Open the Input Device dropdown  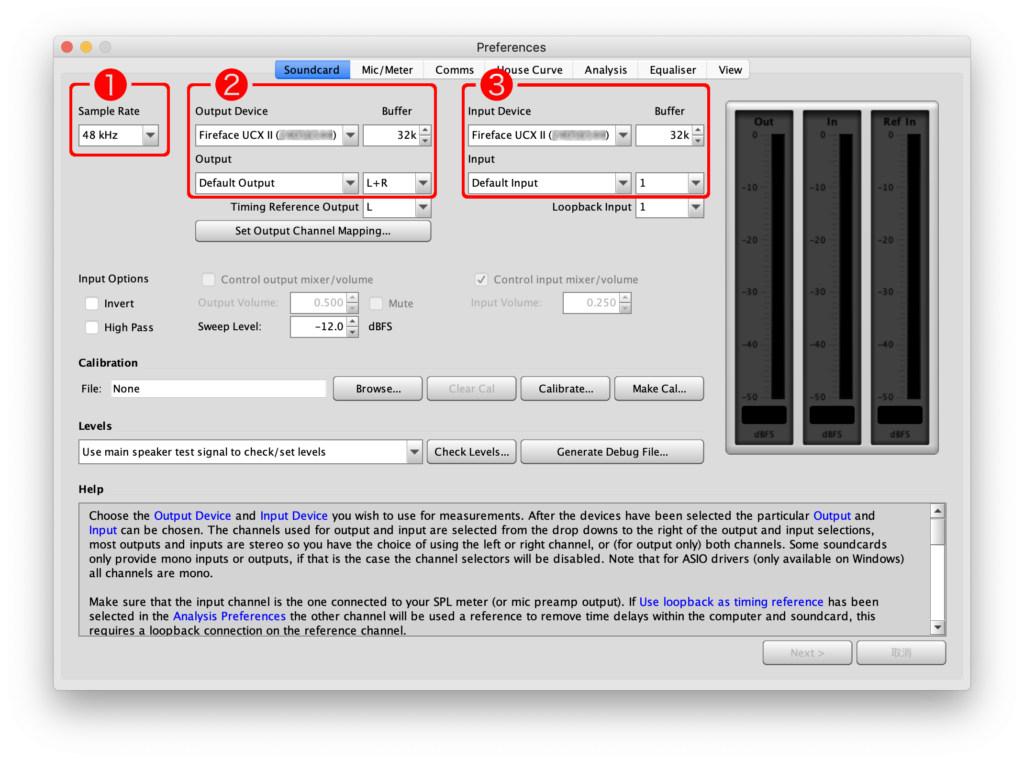tap(549, 135)
